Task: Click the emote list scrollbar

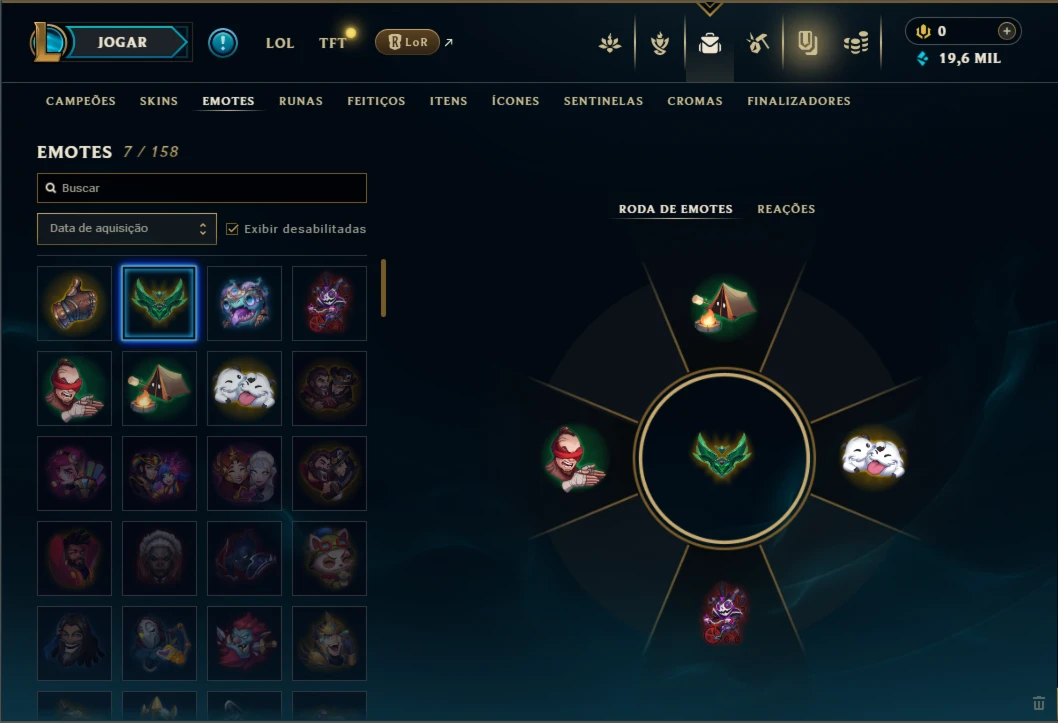Action: [383, 288]
